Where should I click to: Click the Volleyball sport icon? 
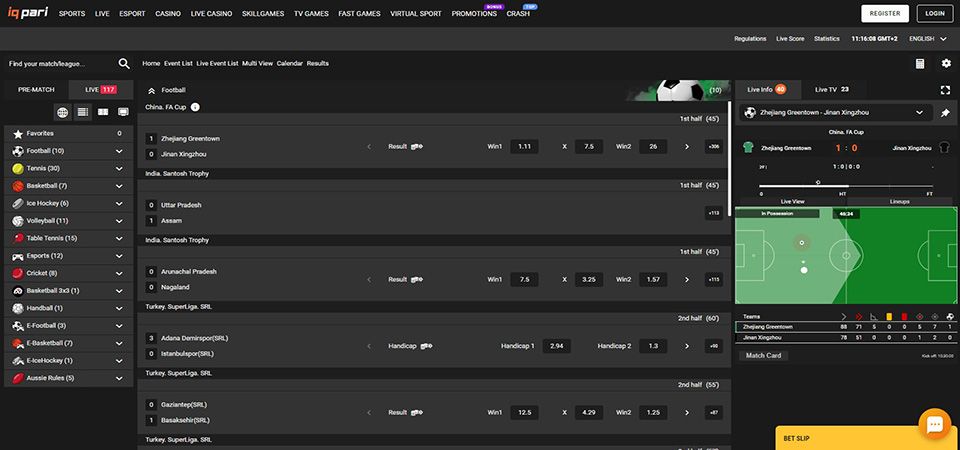(x=18, y=221)
